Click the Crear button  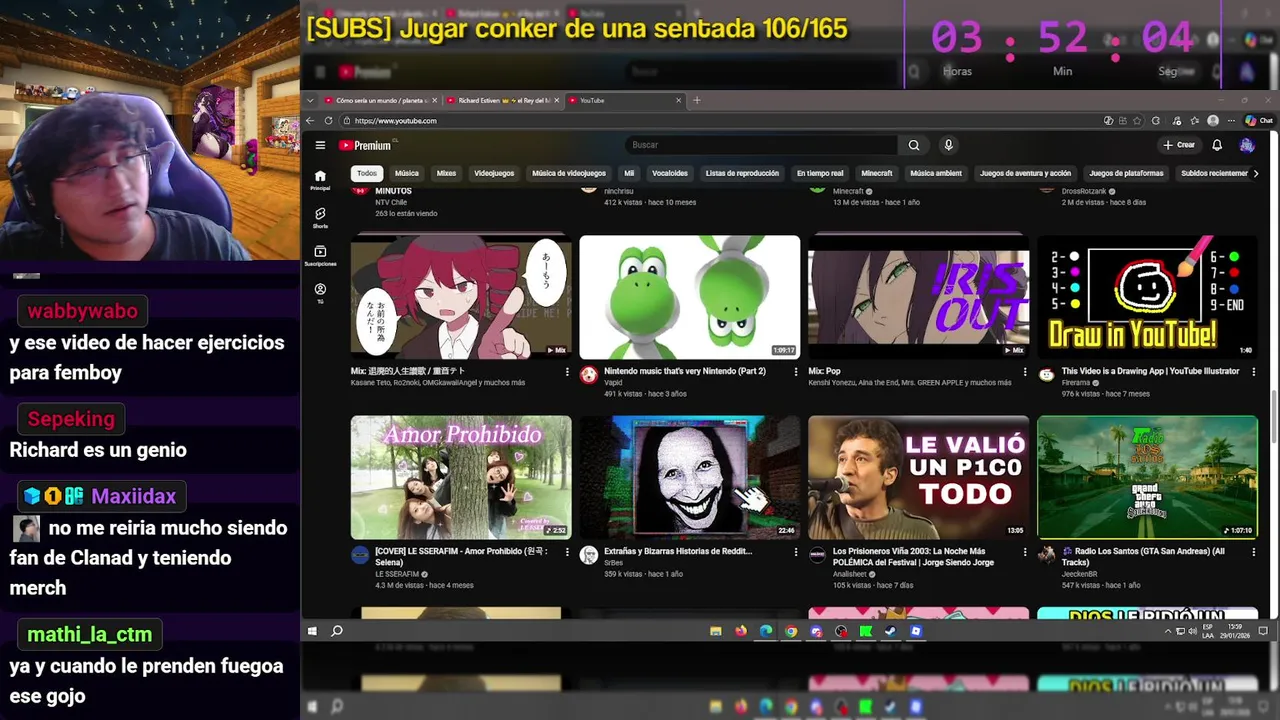click(1179, 145)
